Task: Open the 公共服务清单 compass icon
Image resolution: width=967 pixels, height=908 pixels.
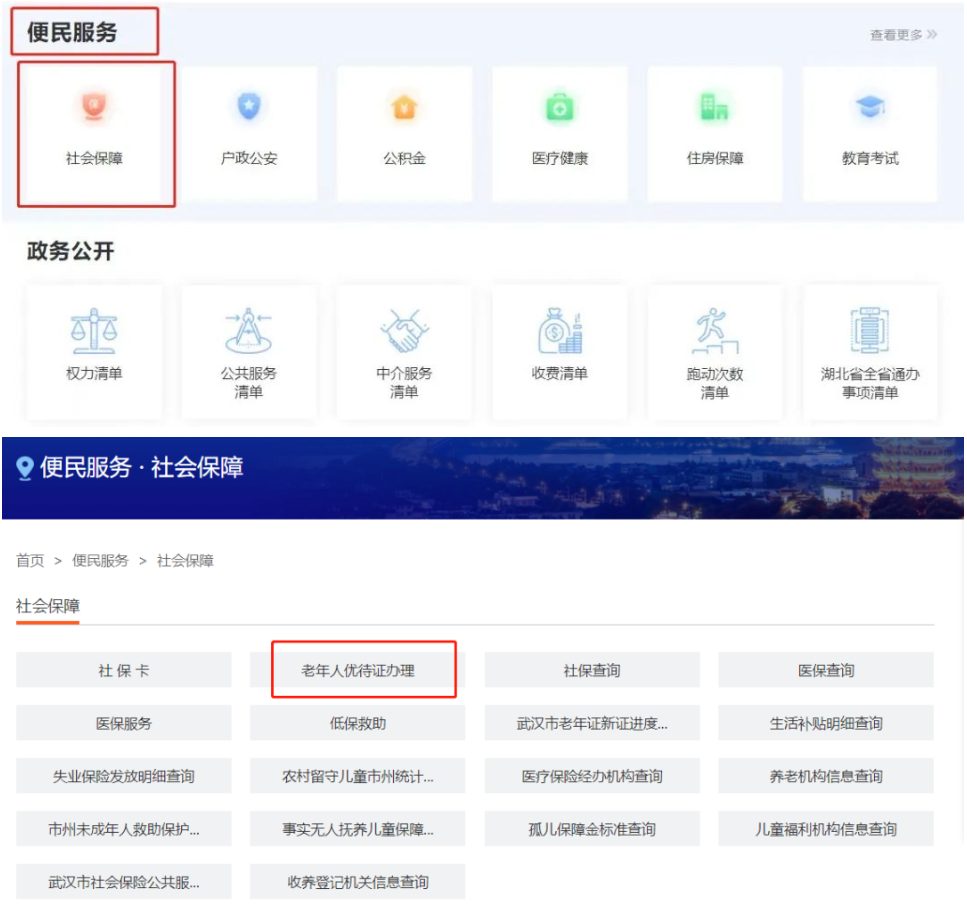Action: coord(248,331)
